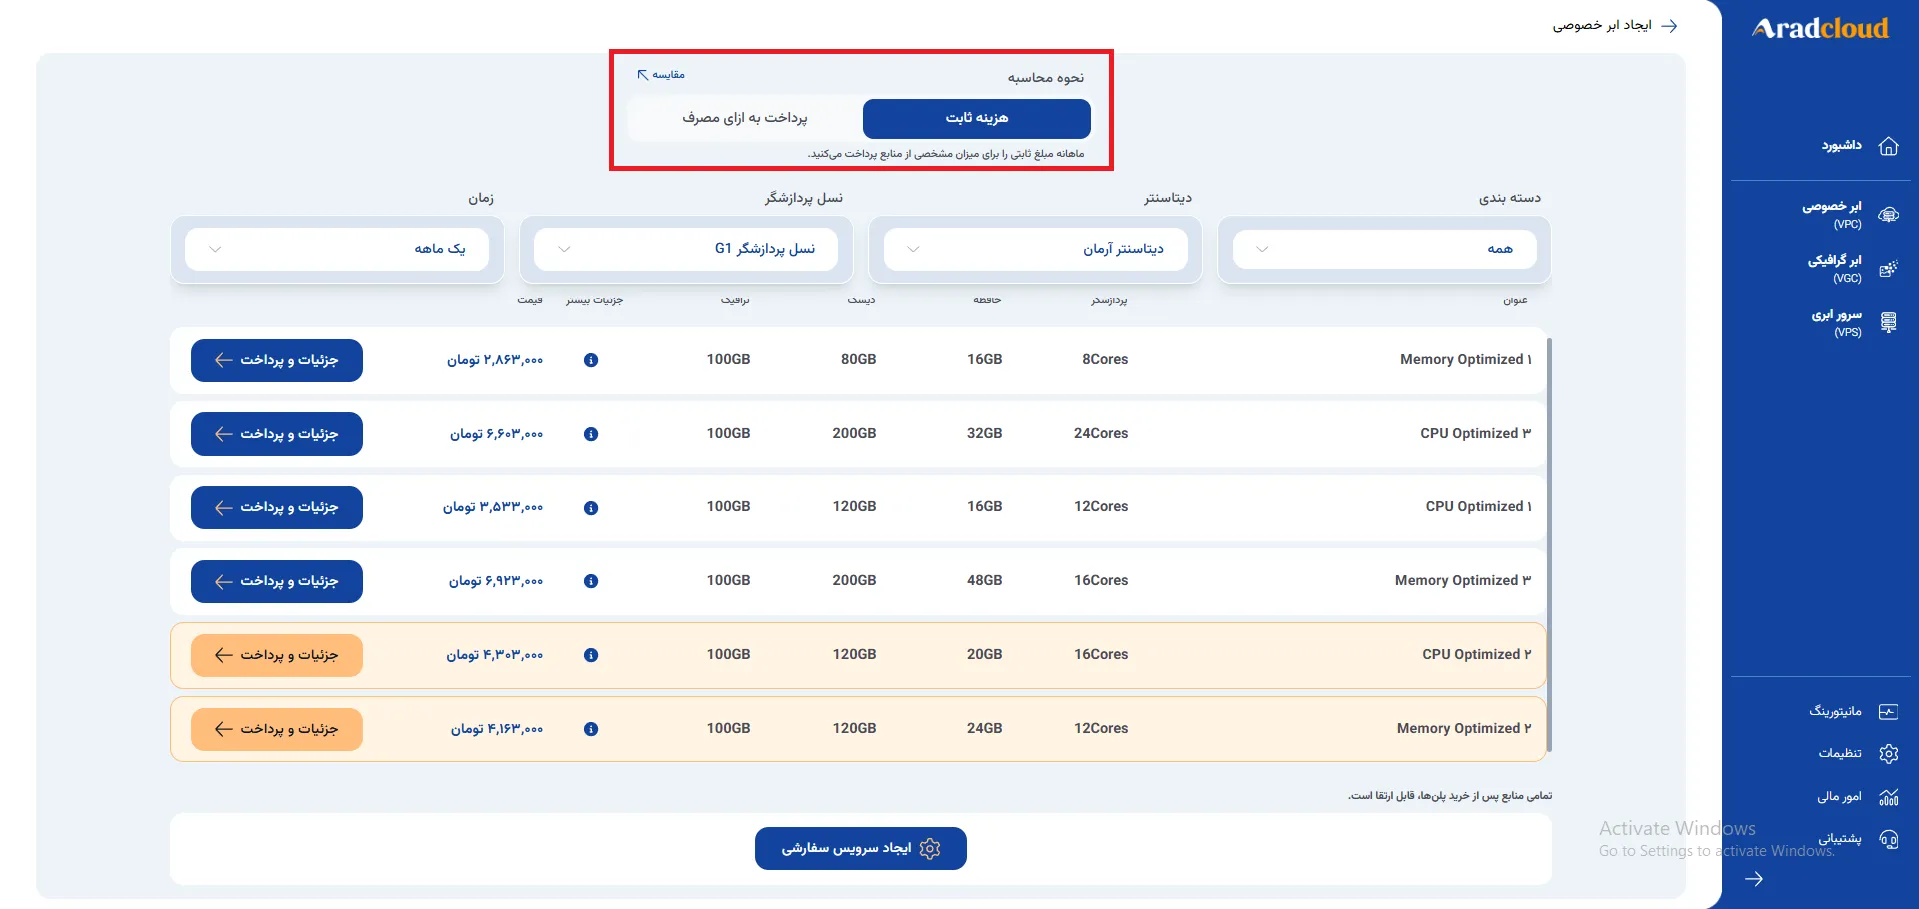The height and width of the screenshot is (909, 1919).
Task: Select the CPU Optimized ۲ plan title
Action: click(x=1476, y=654)
